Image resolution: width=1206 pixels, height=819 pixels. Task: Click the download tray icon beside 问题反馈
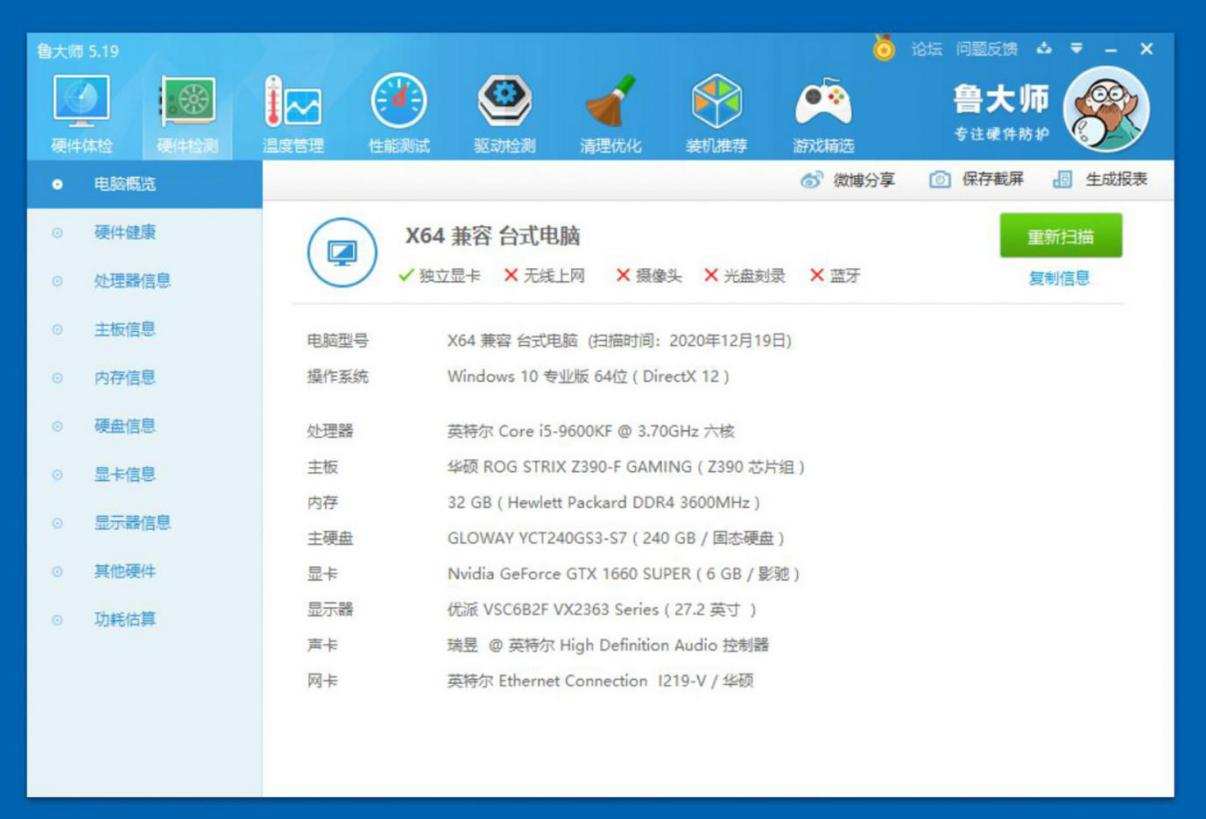pyautogui.click(x=1046, y=48)
